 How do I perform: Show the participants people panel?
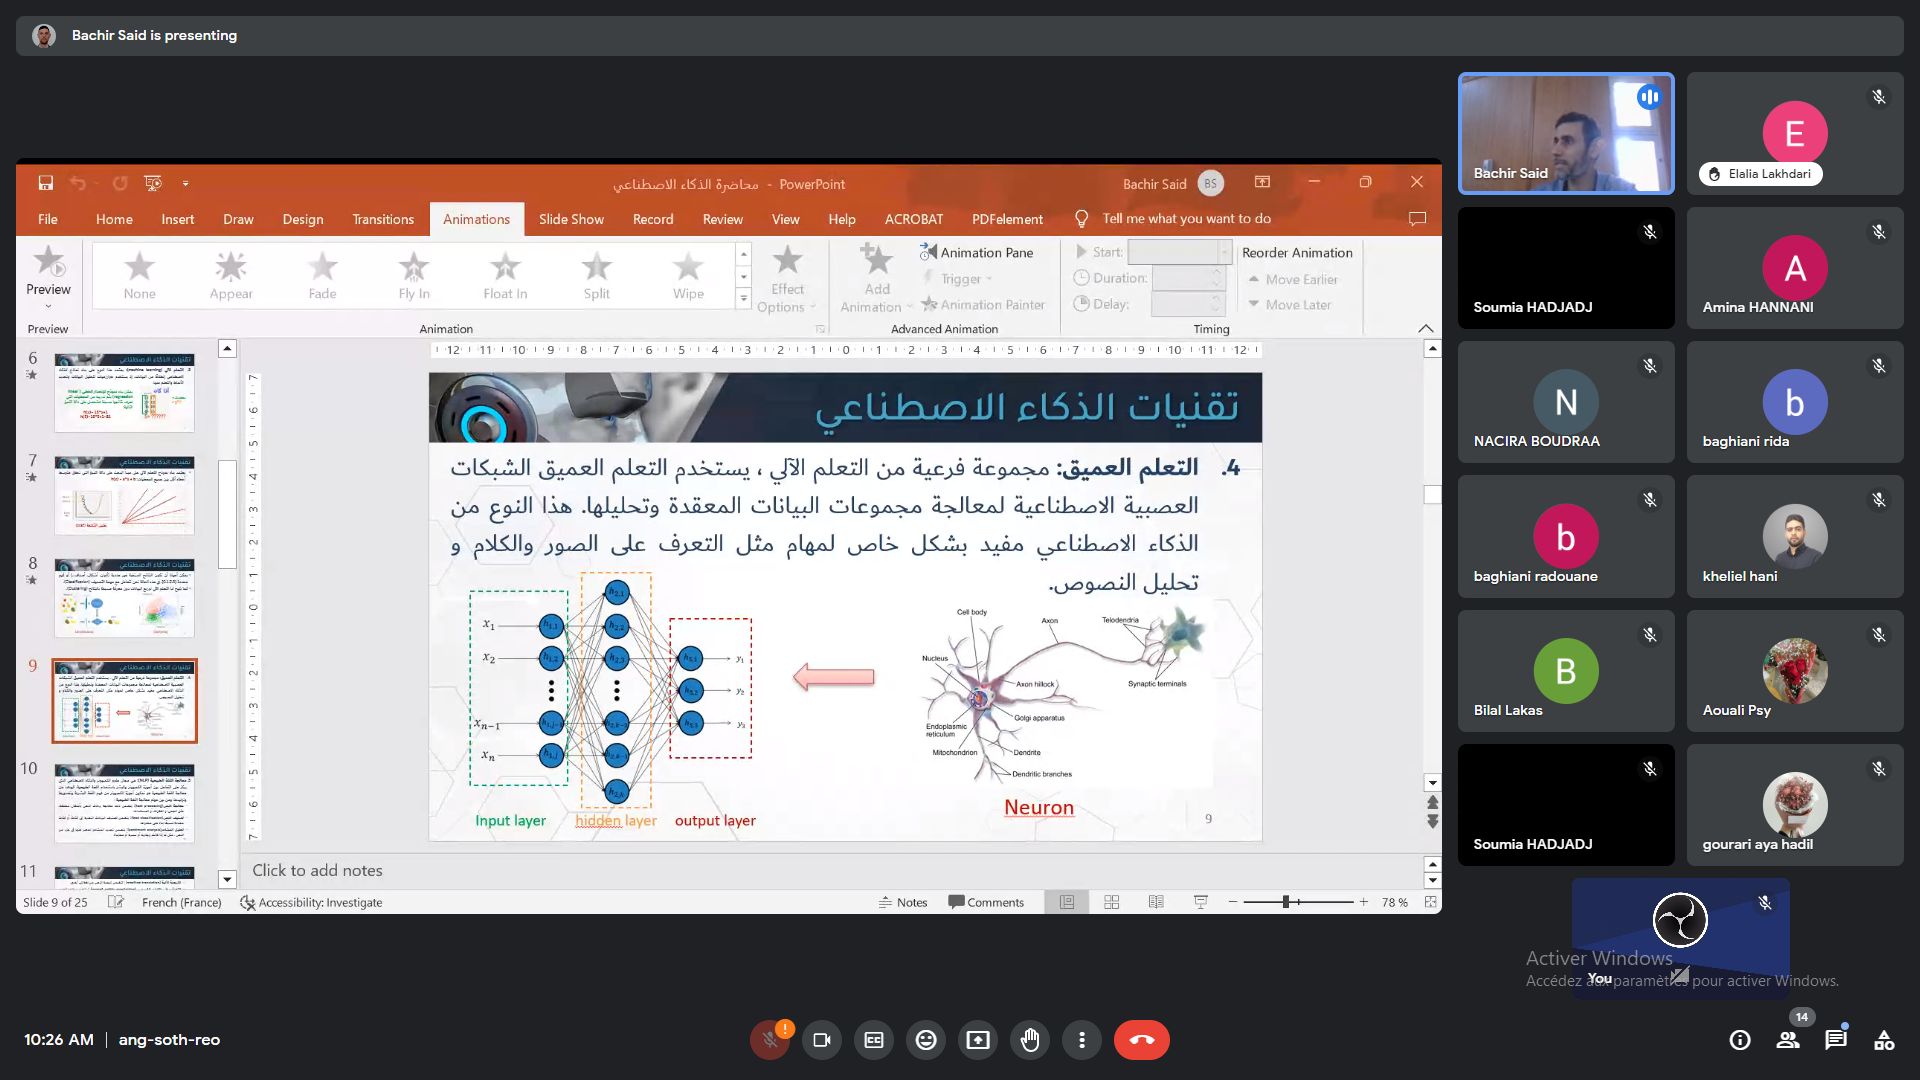1788,1040
